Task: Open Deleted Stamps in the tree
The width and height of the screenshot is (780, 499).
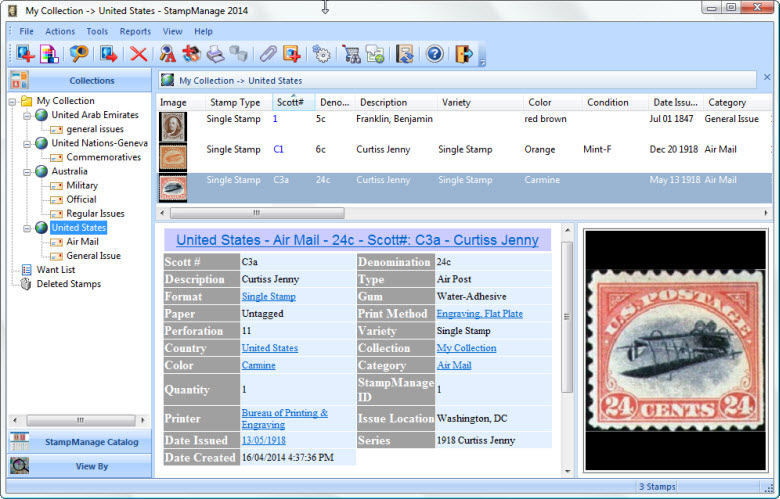Action: coord(69,284)
